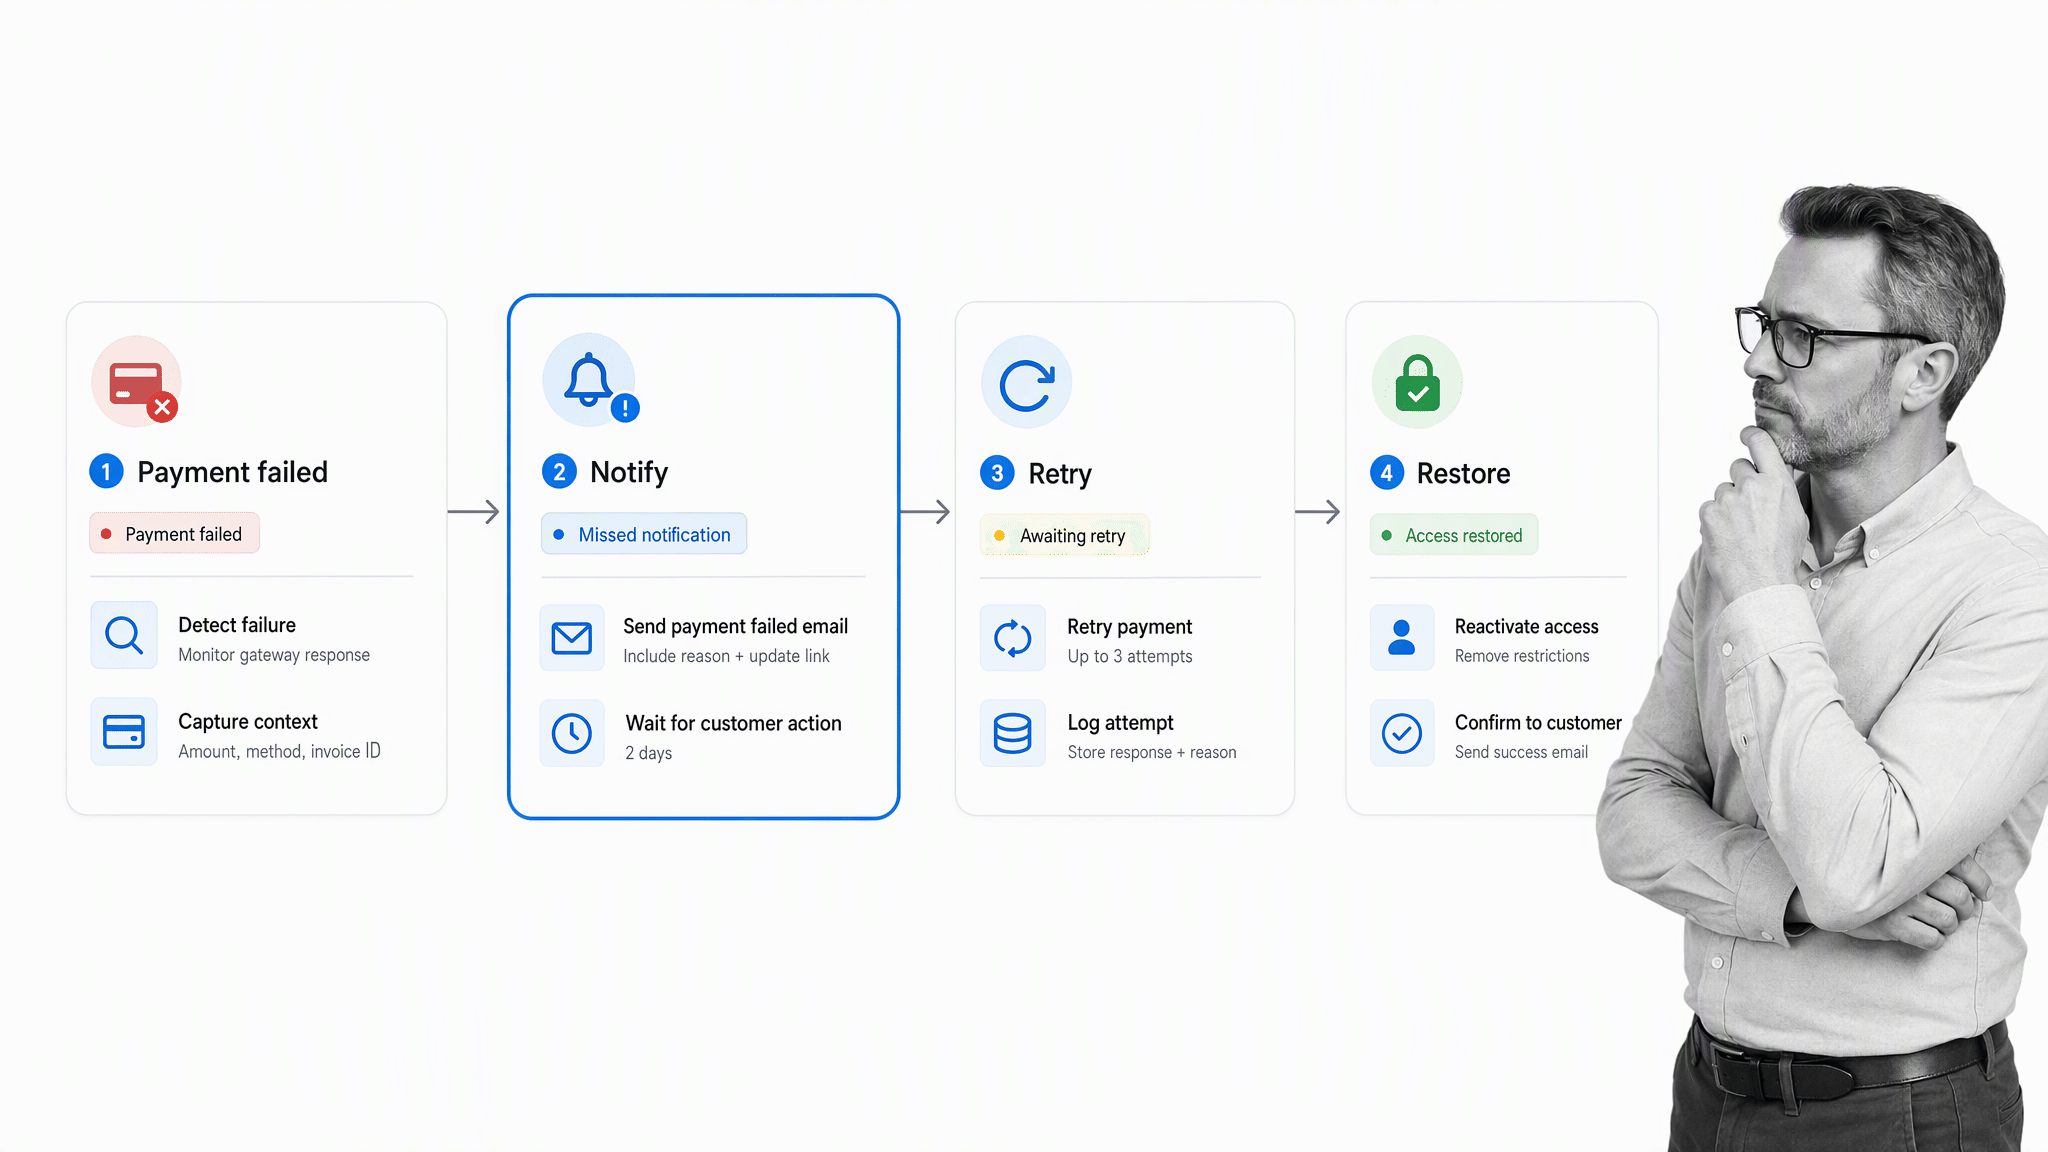
Task: Click the Reactivate access item title
Action: click(1527, 627)
